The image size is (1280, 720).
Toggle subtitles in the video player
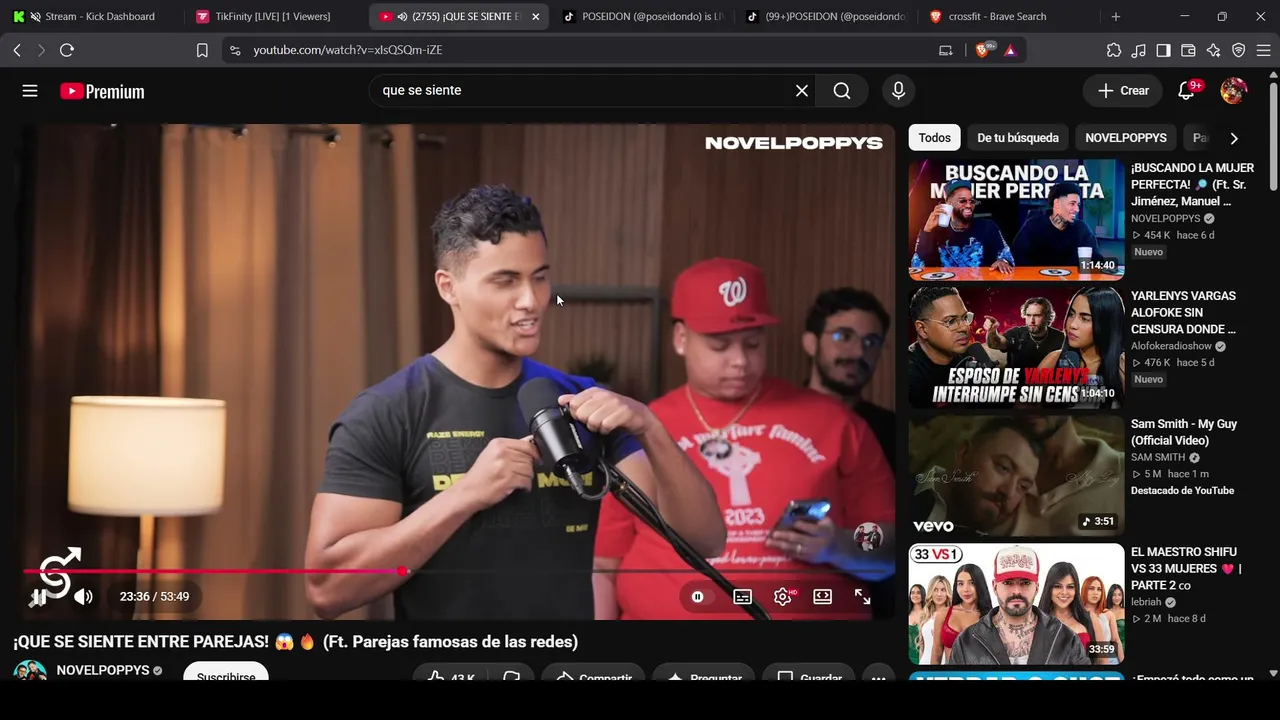point(742,597)
